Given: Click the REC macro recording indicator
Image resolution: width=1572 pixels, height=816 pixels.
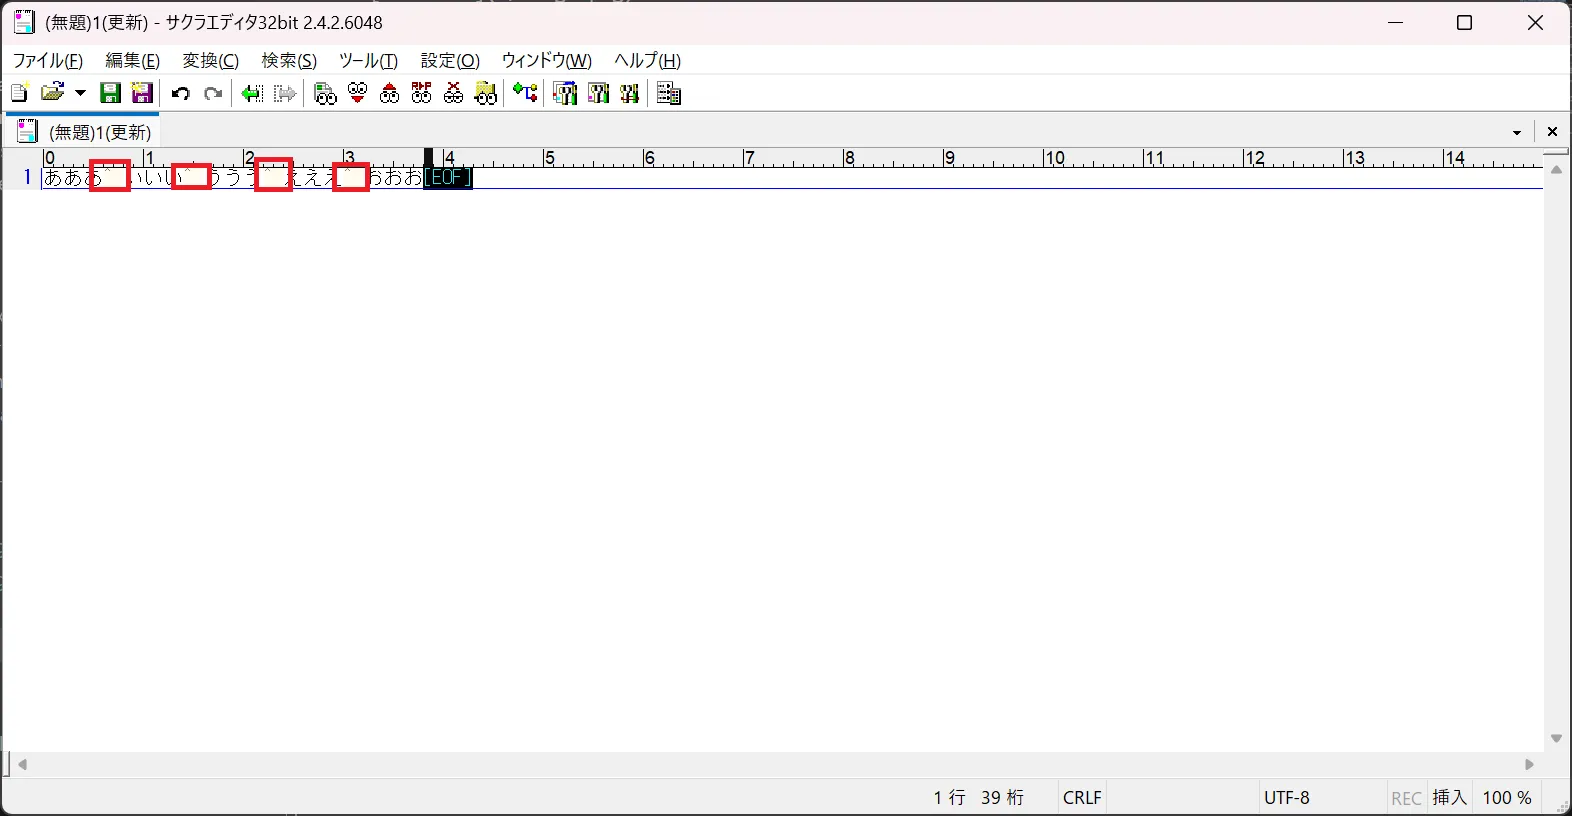Looking at the screenshot, I should point(1406,798).
